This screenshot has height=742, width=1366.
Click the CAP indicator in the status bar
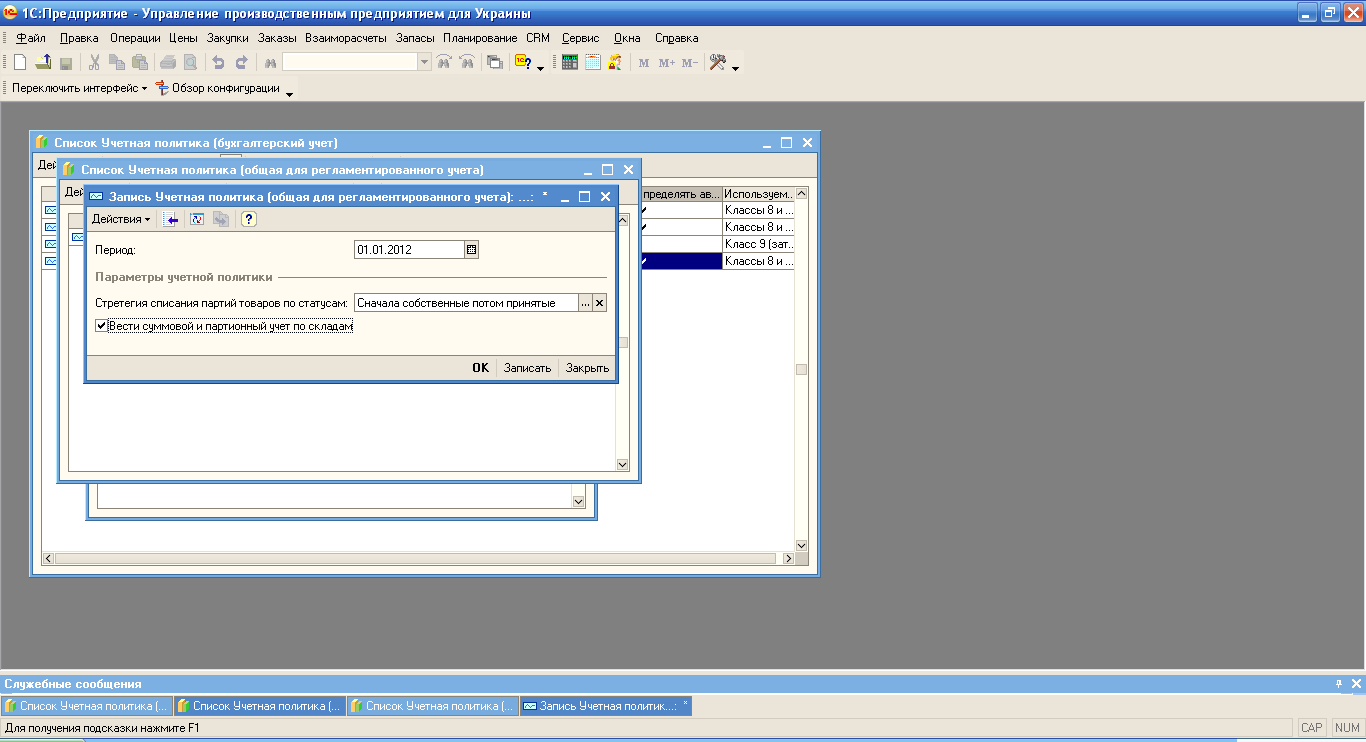(x=1311, y=728)
